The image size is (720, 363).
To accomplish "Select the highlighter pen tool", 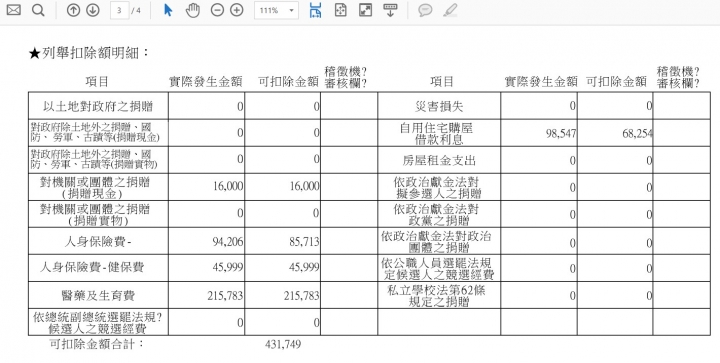I will click(x=450, y=10).
